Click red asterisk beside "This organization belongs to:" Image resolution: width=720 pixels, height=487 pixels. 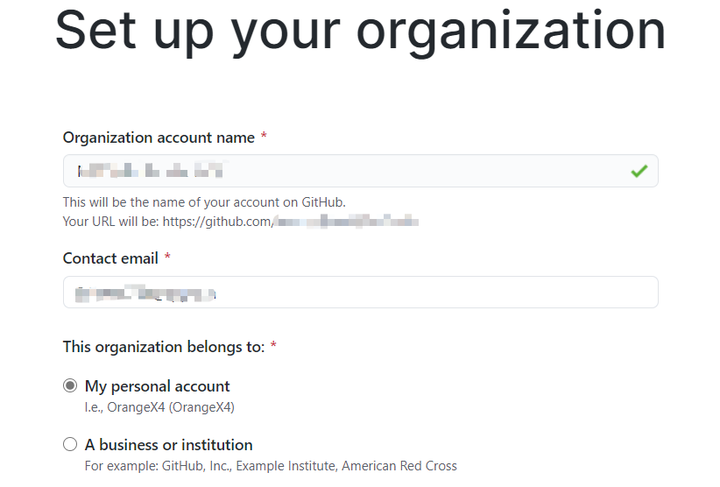click(x=274, y=344)
